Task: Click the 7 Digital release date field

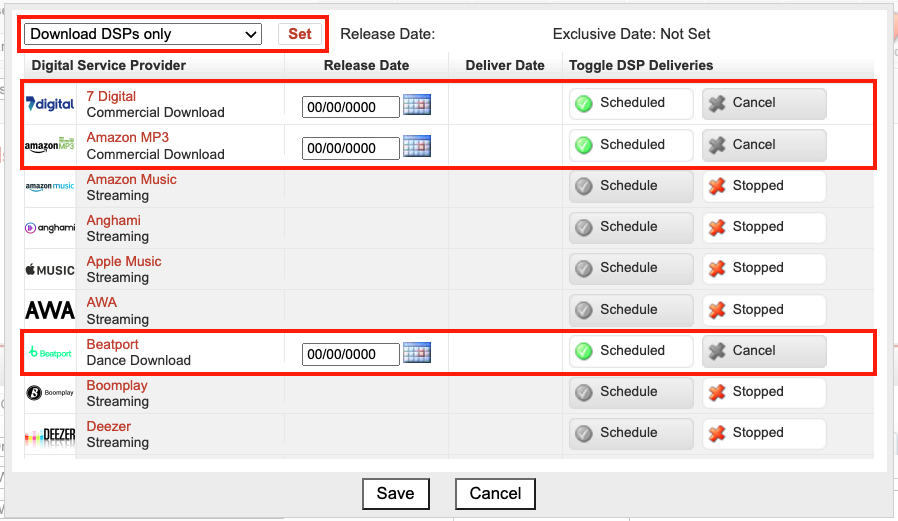Action: tap(350, 107)
